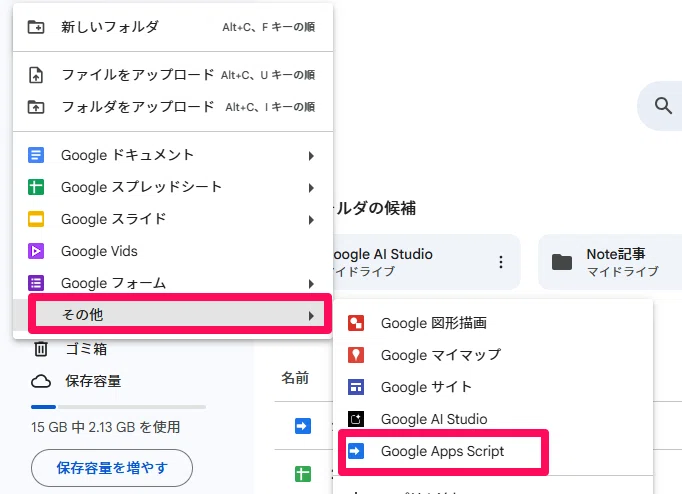The image size is (682, 494).
Task: Click the Apps Script file icon in file list
Action: point(303,425)
